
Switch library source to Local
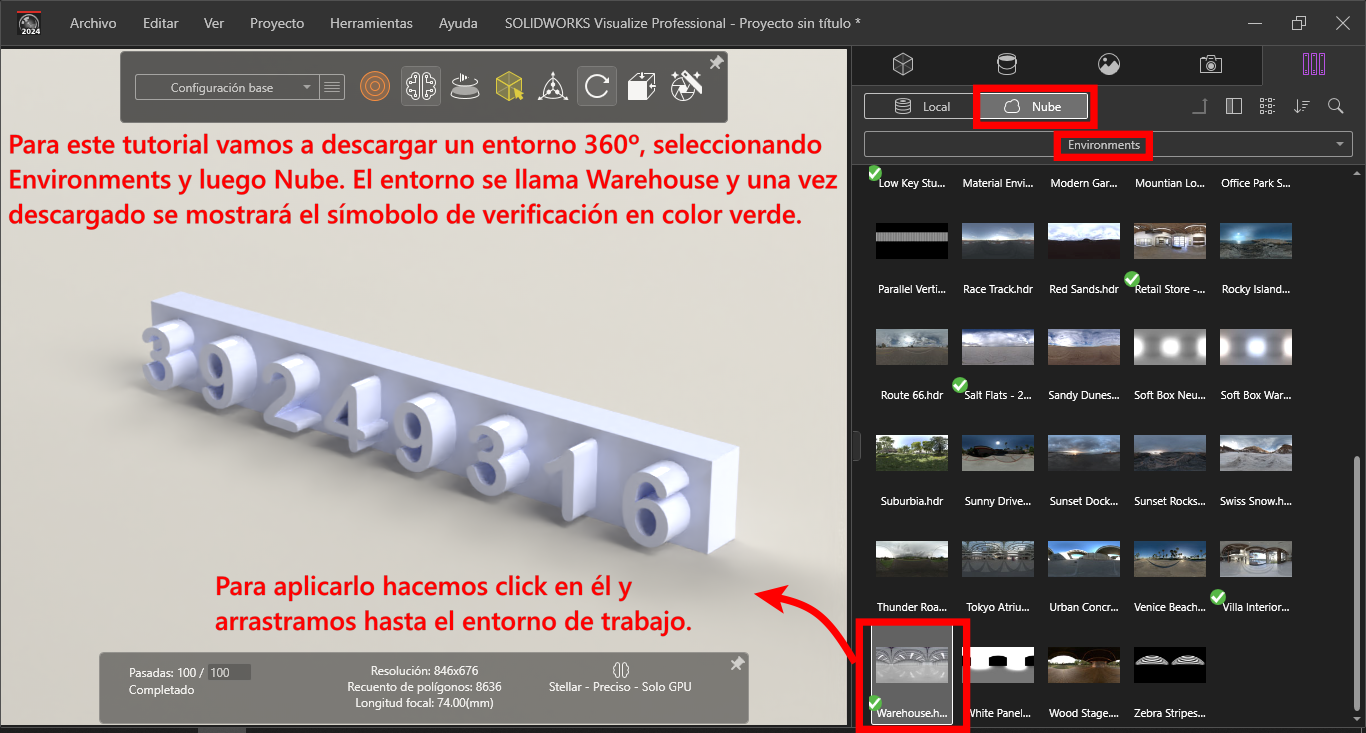(922, 106)
